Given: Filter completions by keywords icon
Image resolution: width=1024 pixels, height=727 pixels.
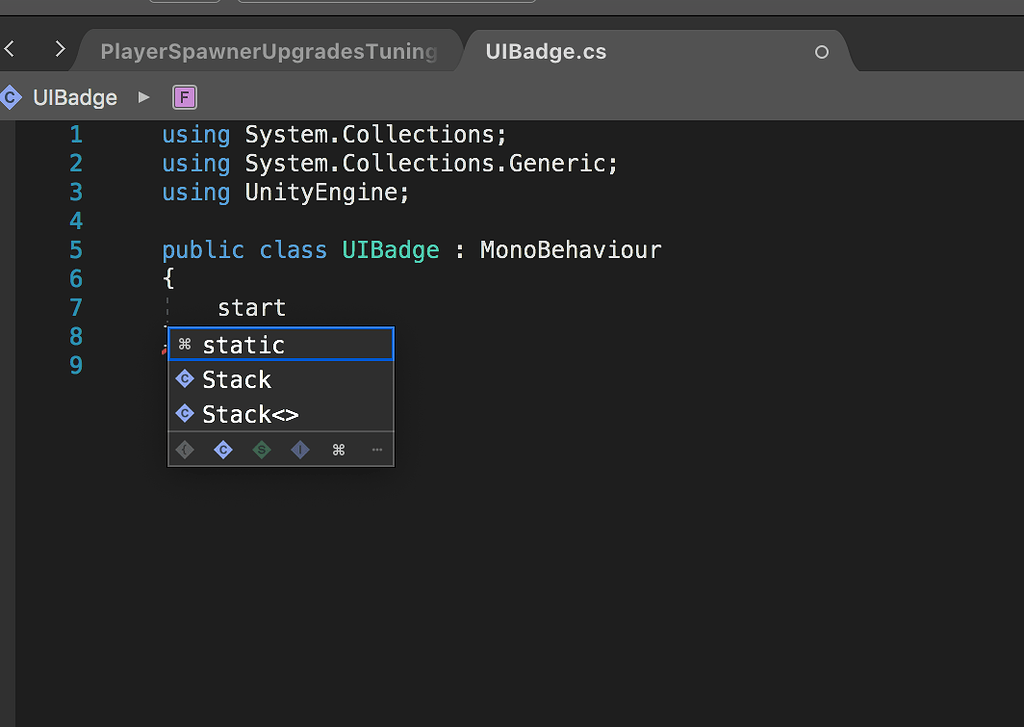Looking at the screenshot, I should coord(338,450).
